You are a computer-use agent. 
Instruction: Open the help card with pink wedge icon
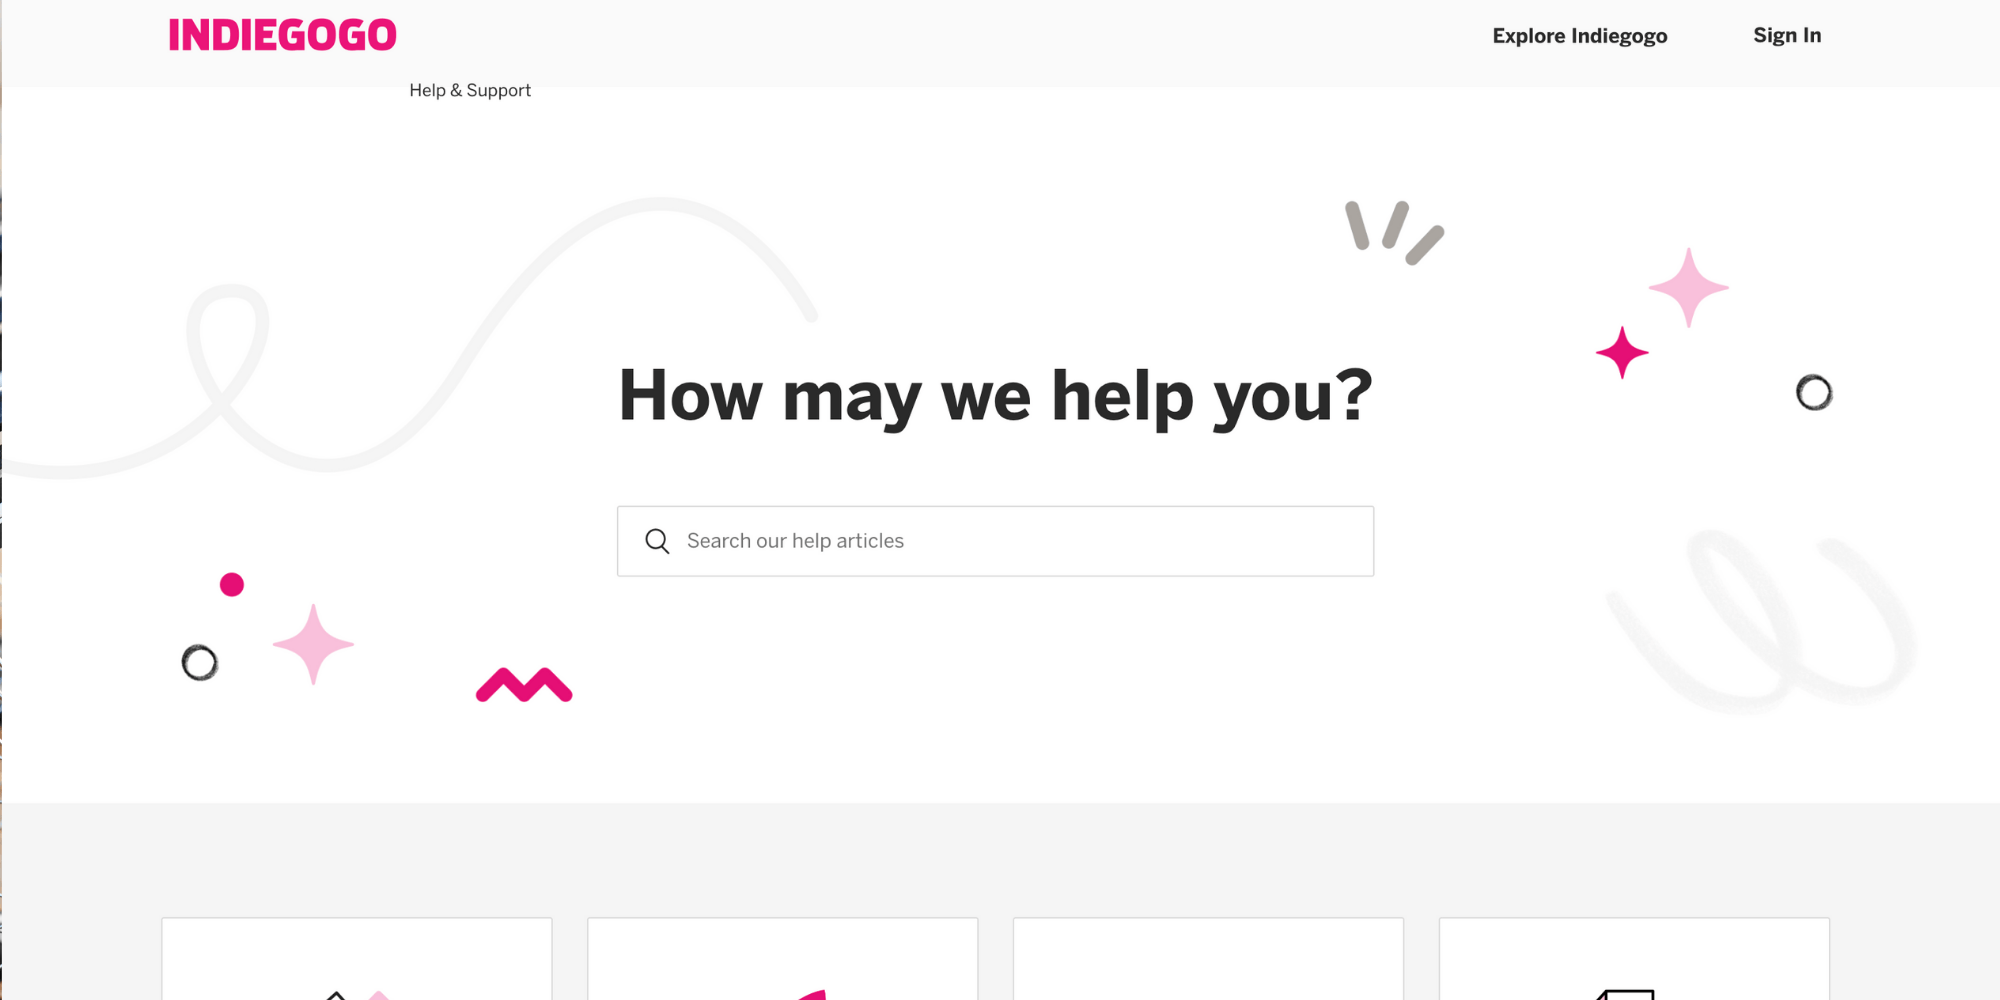tap(783, 958)
